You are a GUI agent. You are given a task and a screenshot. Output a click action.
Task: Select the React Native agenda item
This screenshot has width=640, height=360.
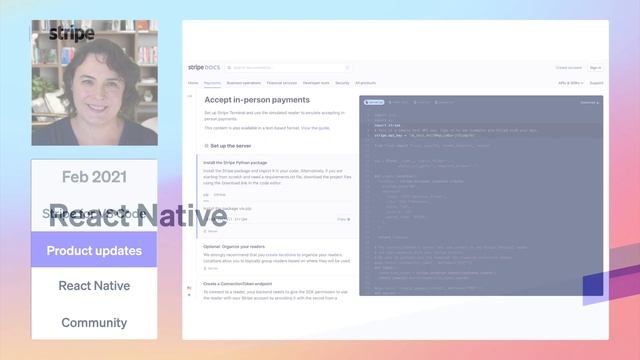coord(94,286)
